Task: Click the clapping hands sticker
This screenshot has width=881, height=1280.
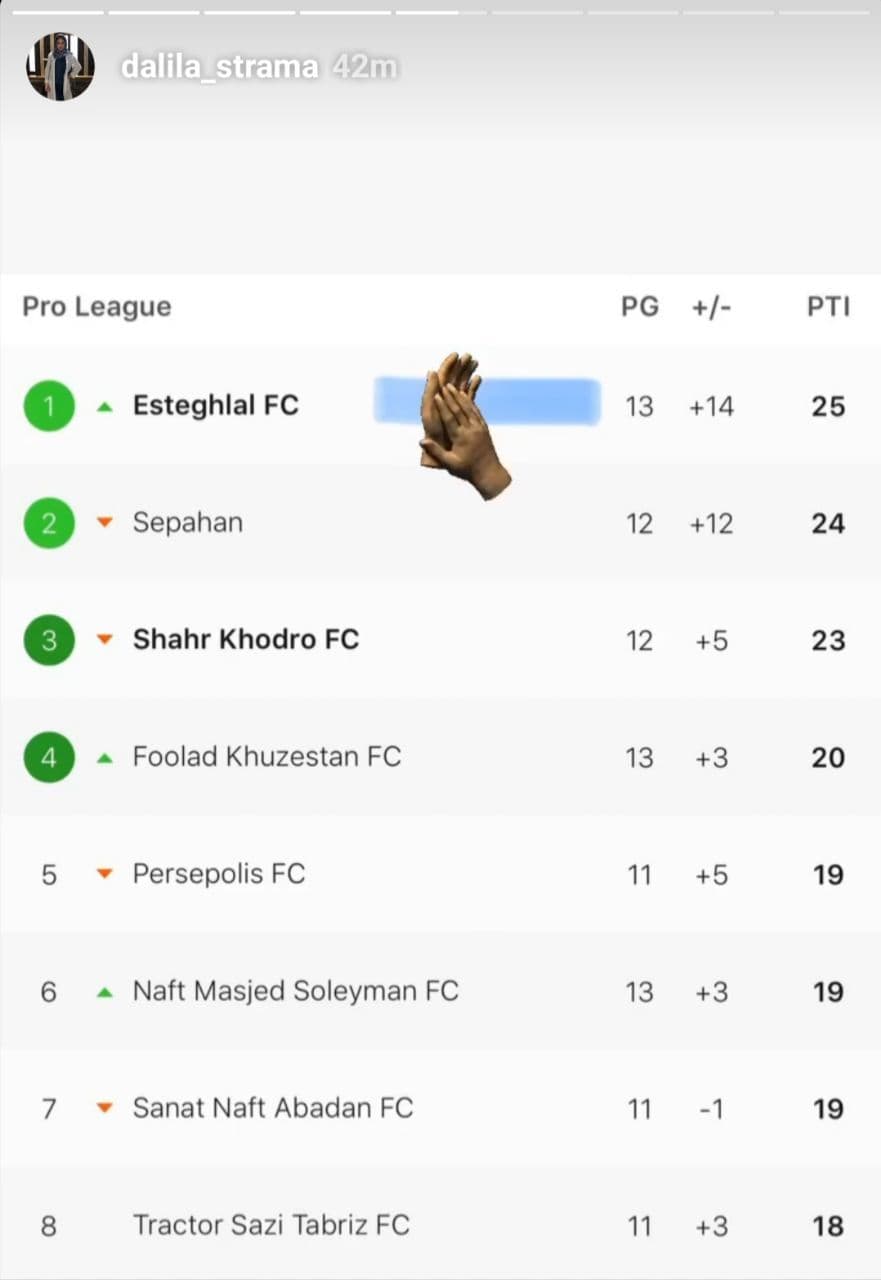Action: click(x=461, y=424)
